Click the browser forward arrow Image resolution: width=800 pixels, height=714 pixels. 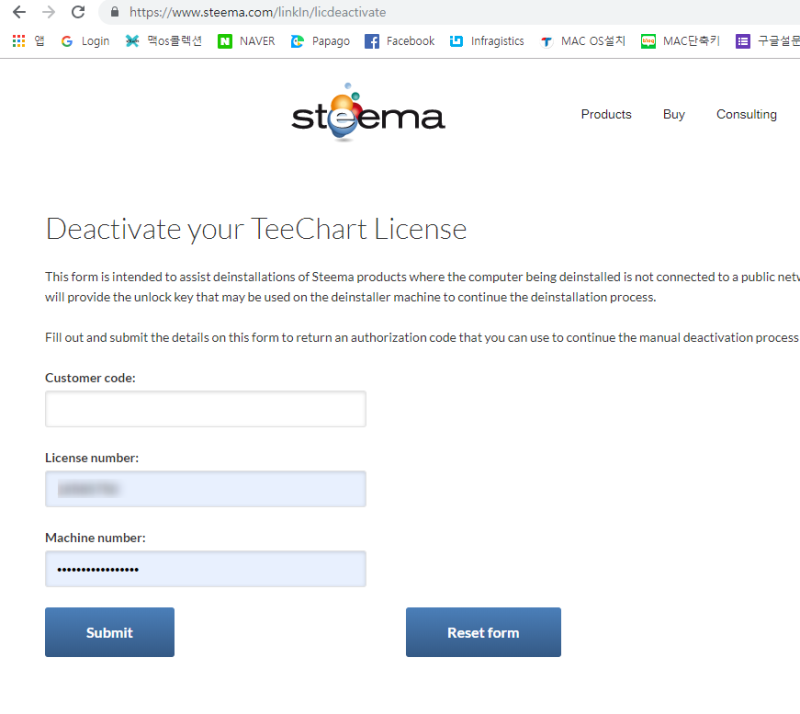point(48,13)
